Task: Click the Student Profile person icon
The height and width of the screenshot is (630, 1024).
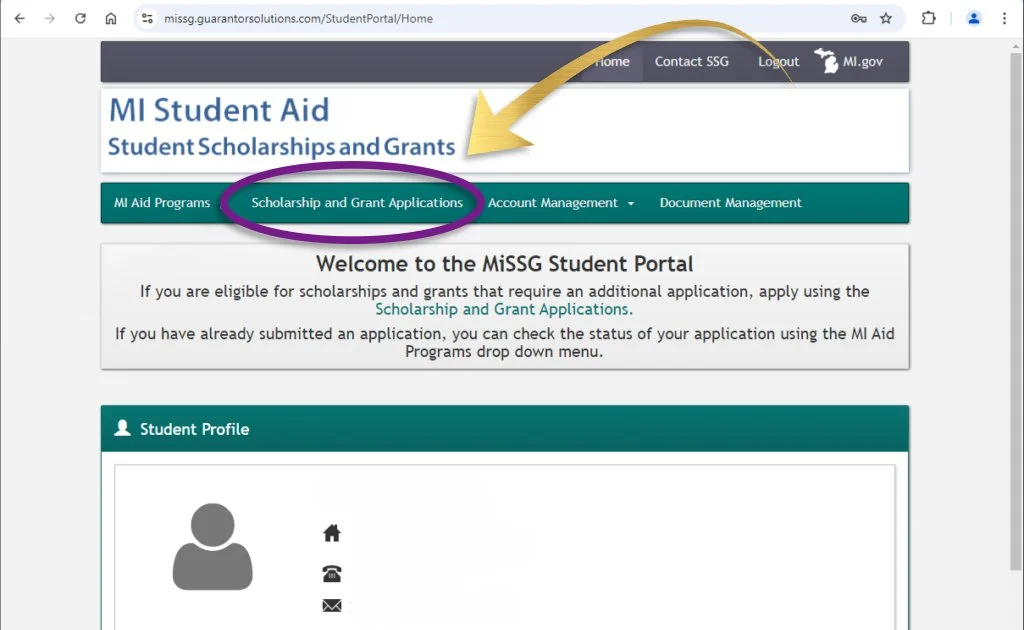Action: 122,428
